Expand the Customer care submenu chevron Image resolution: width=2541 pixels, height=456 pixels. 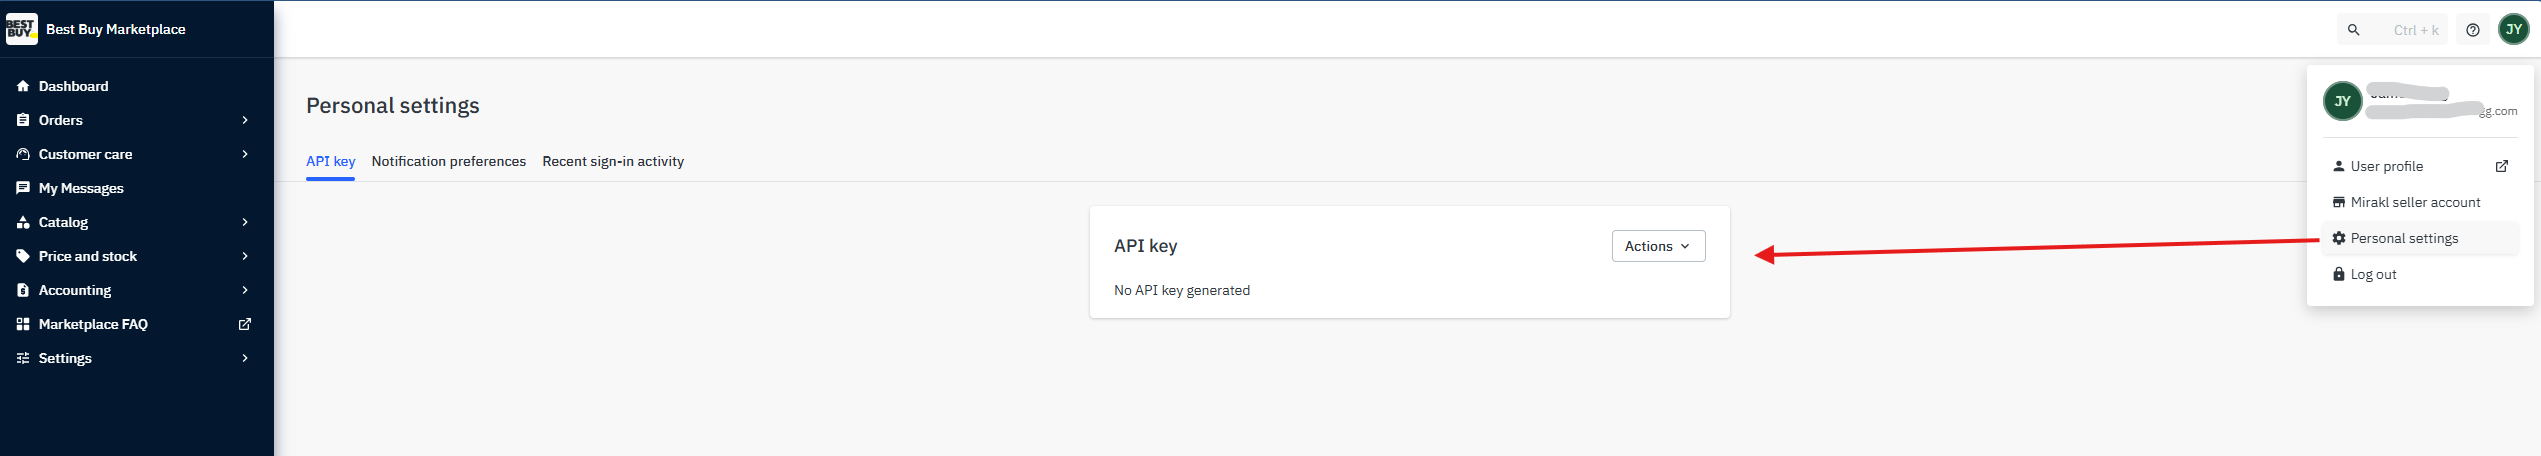coord(245,154)
